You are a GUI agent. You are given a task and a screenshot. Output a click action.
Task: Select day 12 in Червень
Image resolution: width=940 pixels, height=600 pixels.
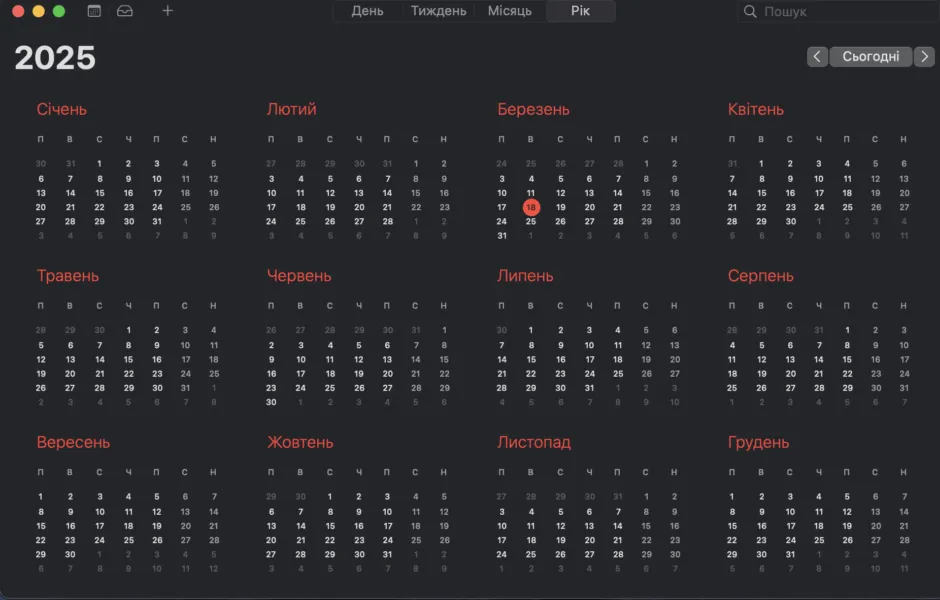click(x=358, y=360)
